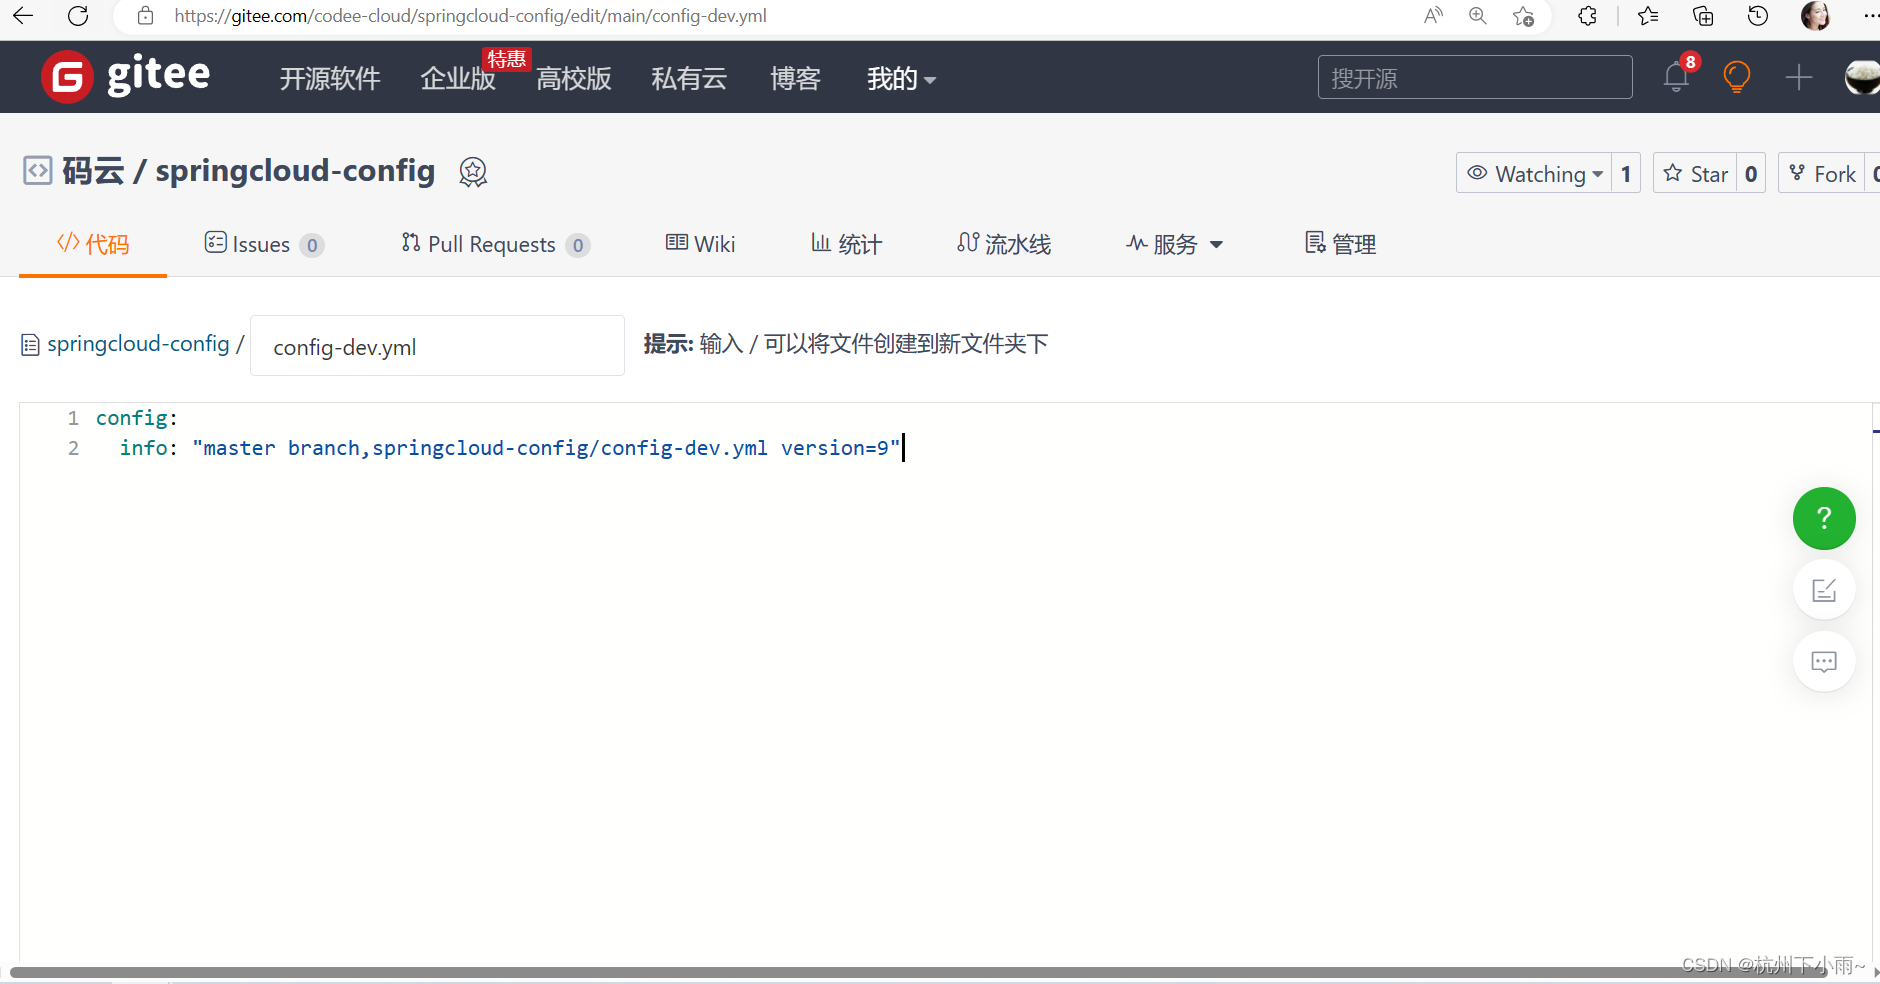Open 企业版 in top navigation
The width and height of the screenshot is (1880, 984).
(x=458, y=78)
